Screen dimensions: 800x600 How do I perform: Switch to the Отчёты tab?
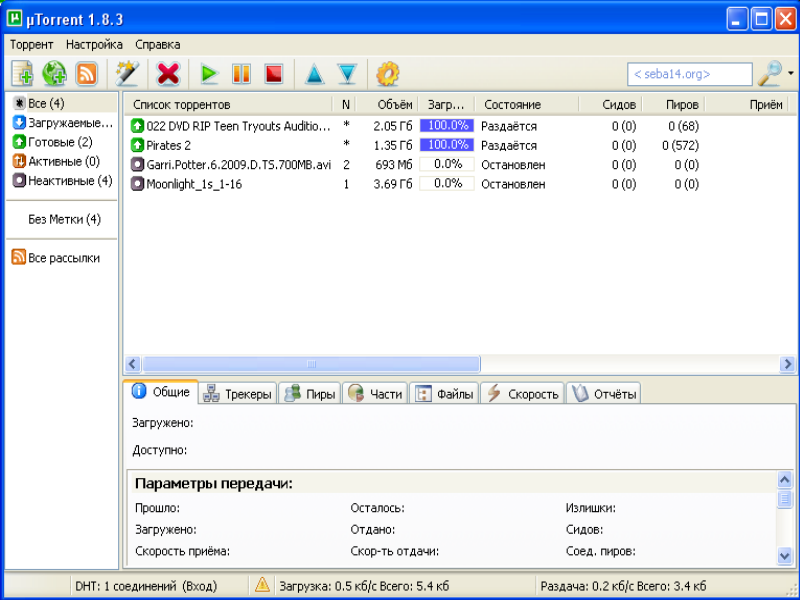pyautogui.click(x=604, y=394)
